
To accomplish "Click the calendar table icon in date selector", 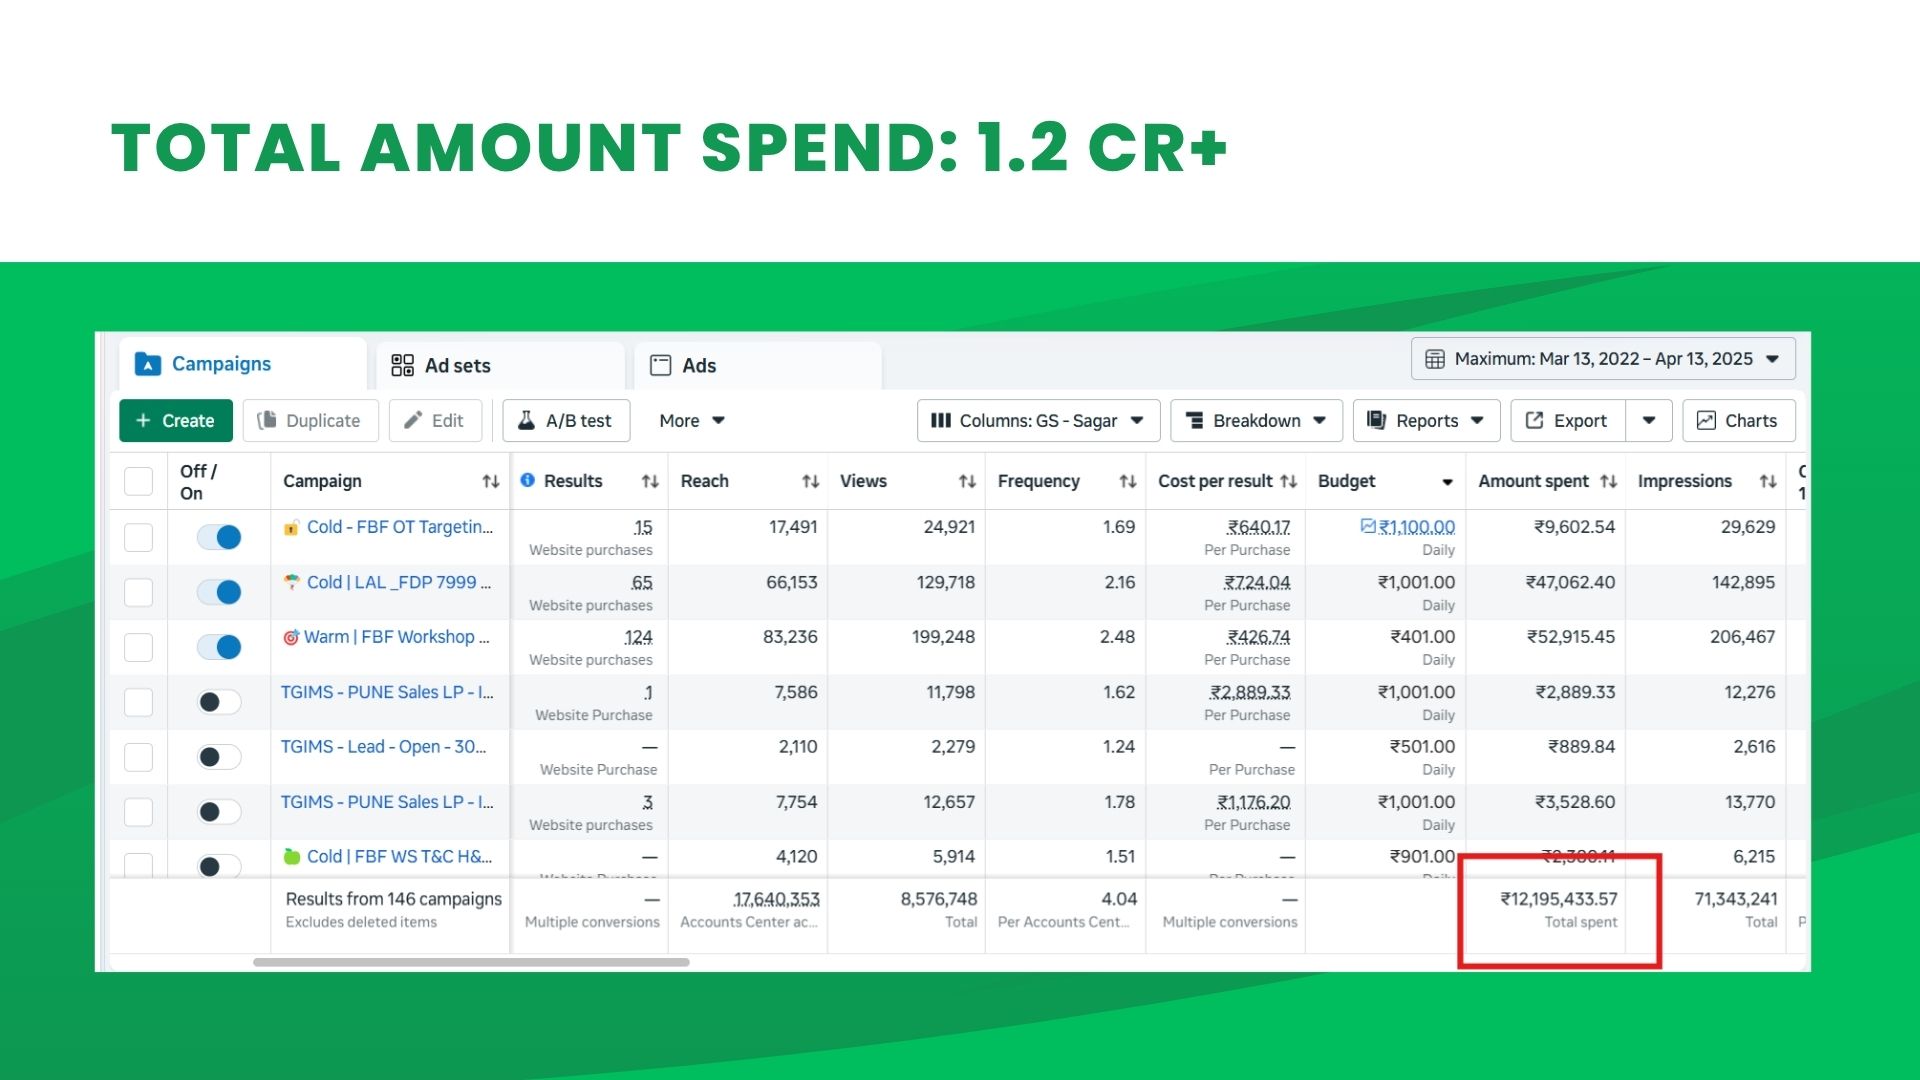I will click(x=1435, y=359).
